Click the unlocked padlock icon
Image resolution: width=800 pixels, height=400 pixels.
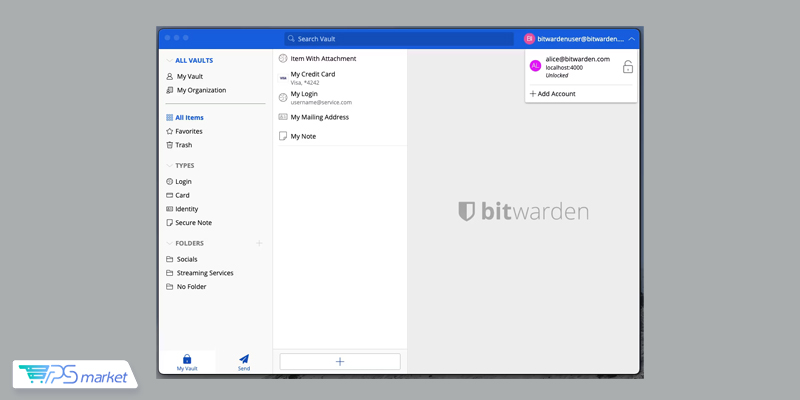(627, 67)
